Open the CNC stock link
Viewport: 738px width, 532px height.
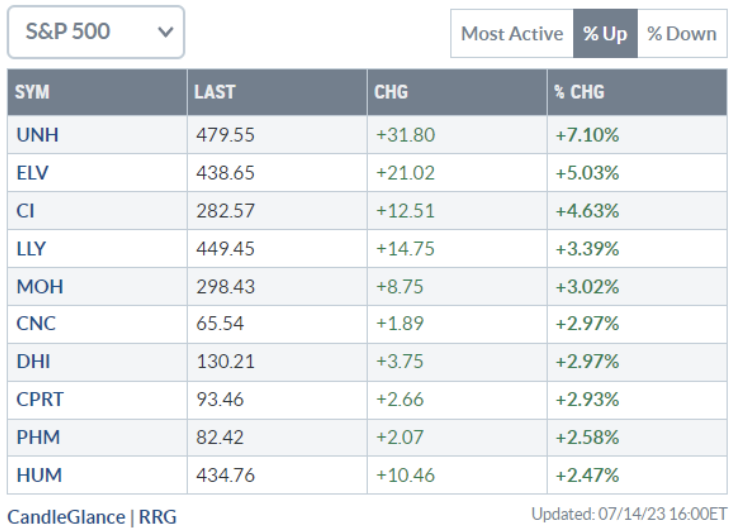point(35,324)
